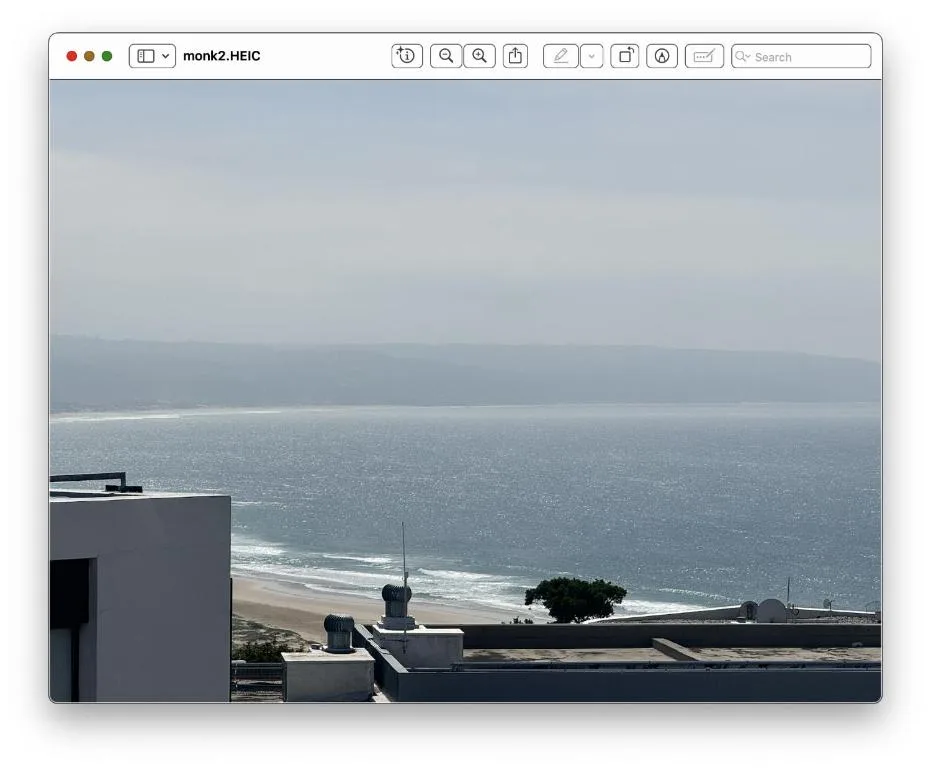Click the sidebar layout icon
The height and width of the screenshot is (768, 931).
(x=146, y=56)
